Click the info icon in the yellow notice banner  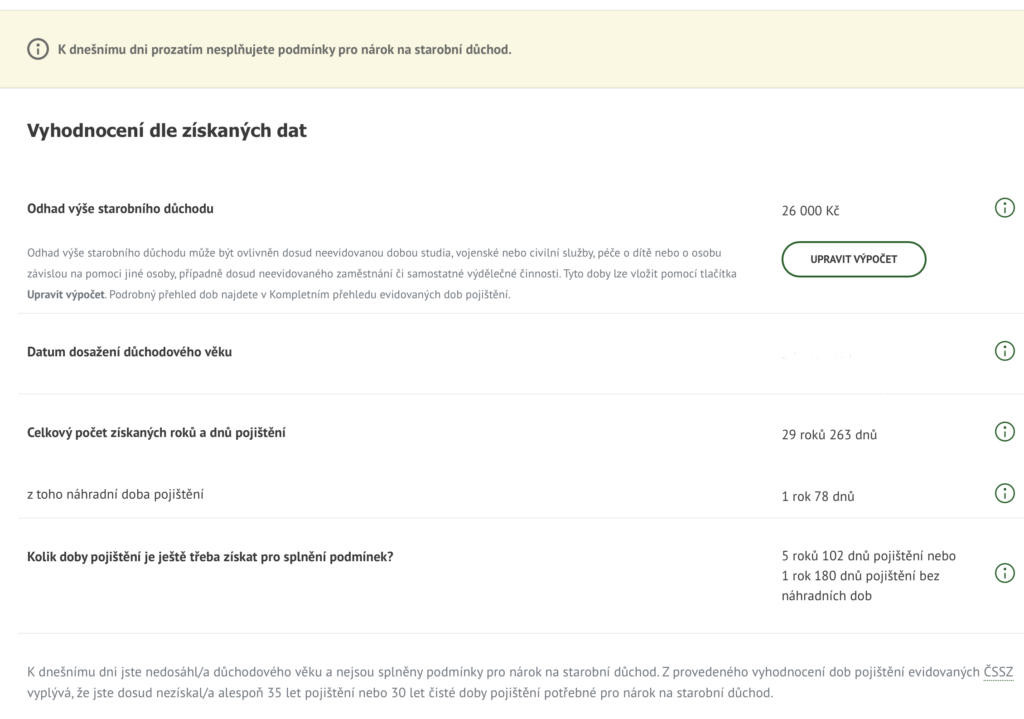(37, 49)
